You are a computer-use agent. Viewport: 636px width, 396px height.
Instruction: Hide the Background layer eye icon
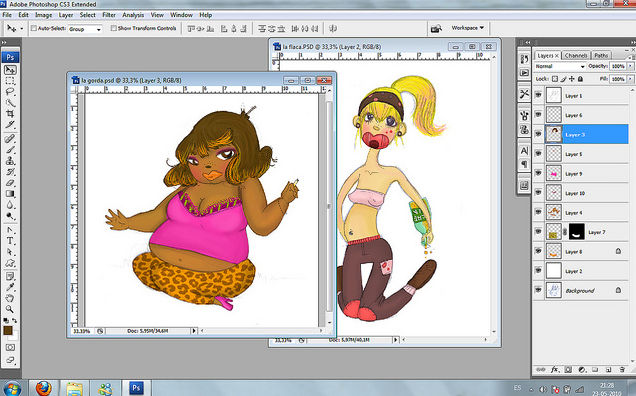539,290
